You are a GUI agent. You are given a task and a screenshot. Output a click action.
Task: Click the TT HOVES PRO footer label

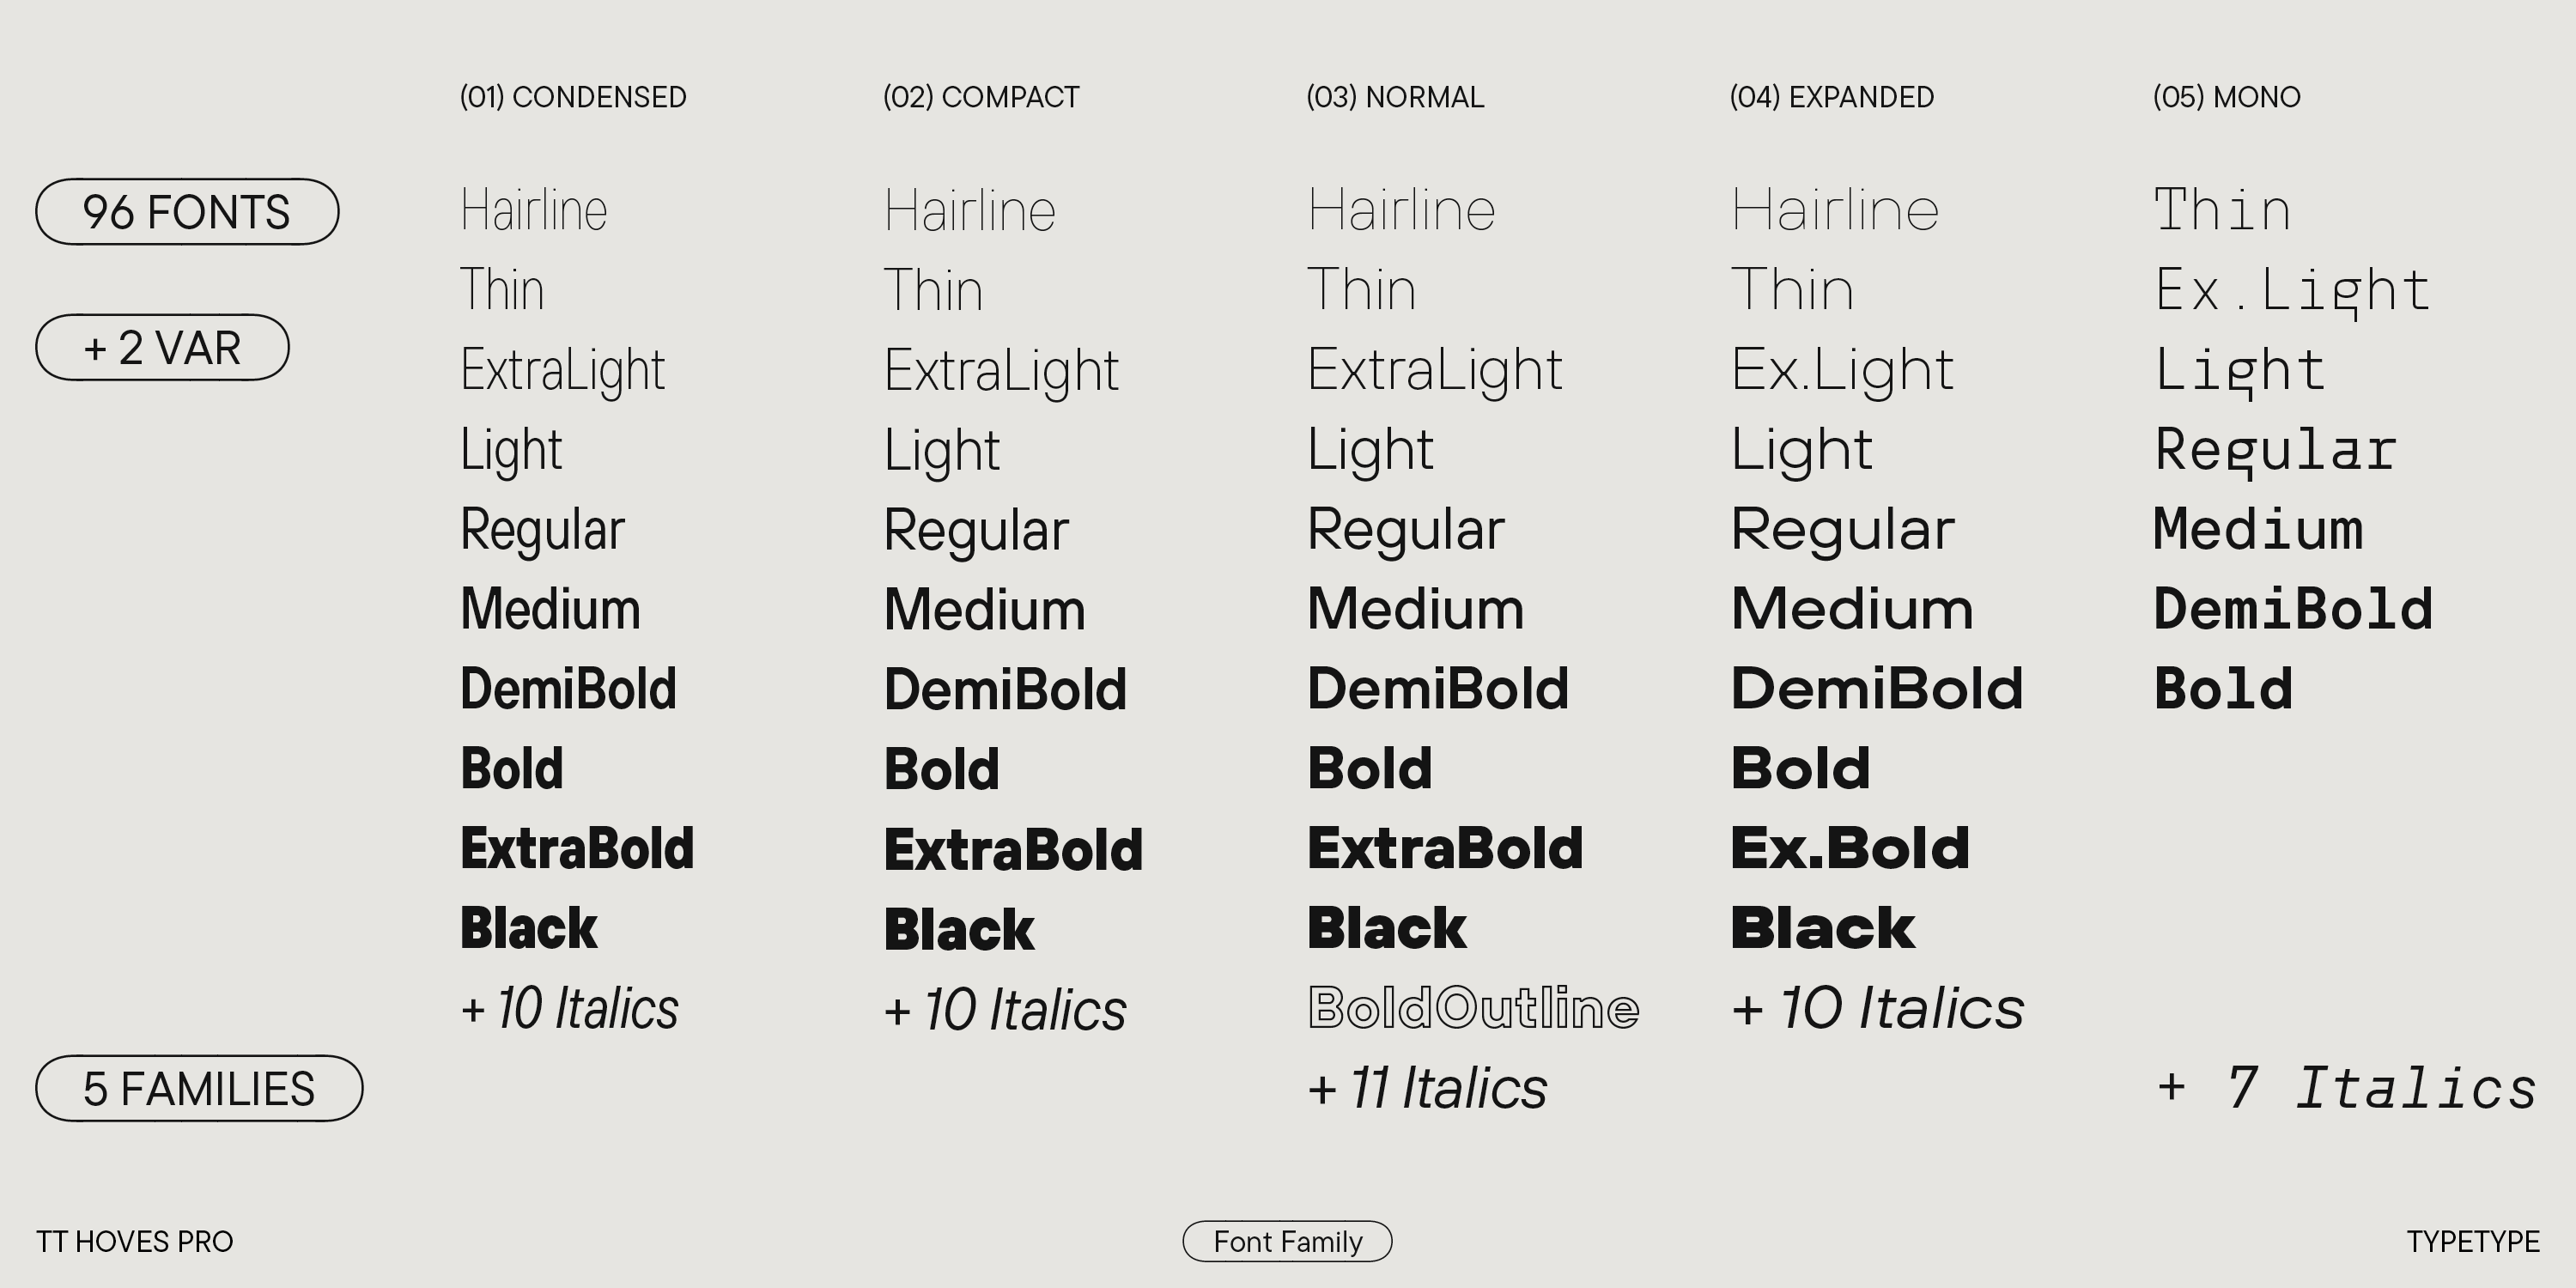tap(134, 1242)
